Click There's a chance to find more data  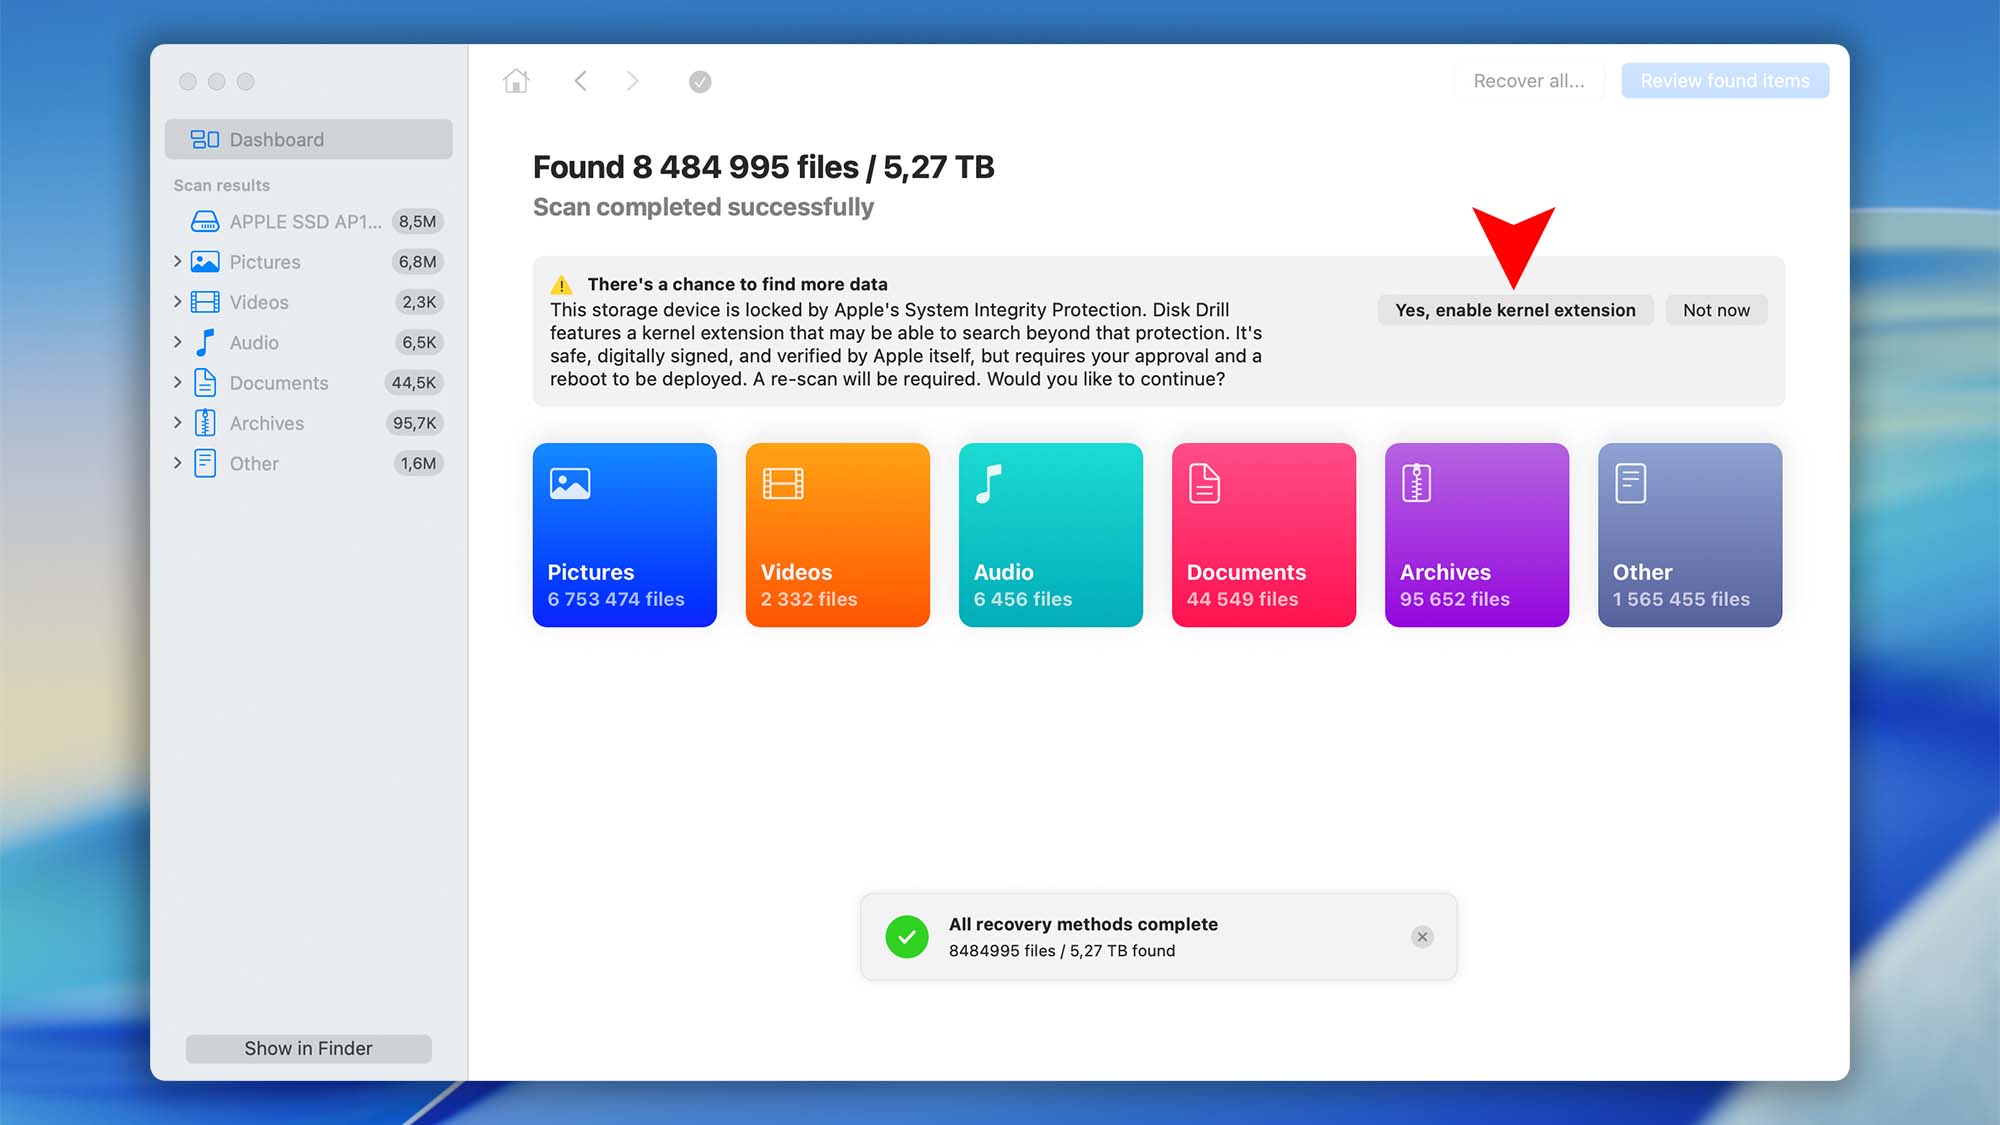point(737,284)
